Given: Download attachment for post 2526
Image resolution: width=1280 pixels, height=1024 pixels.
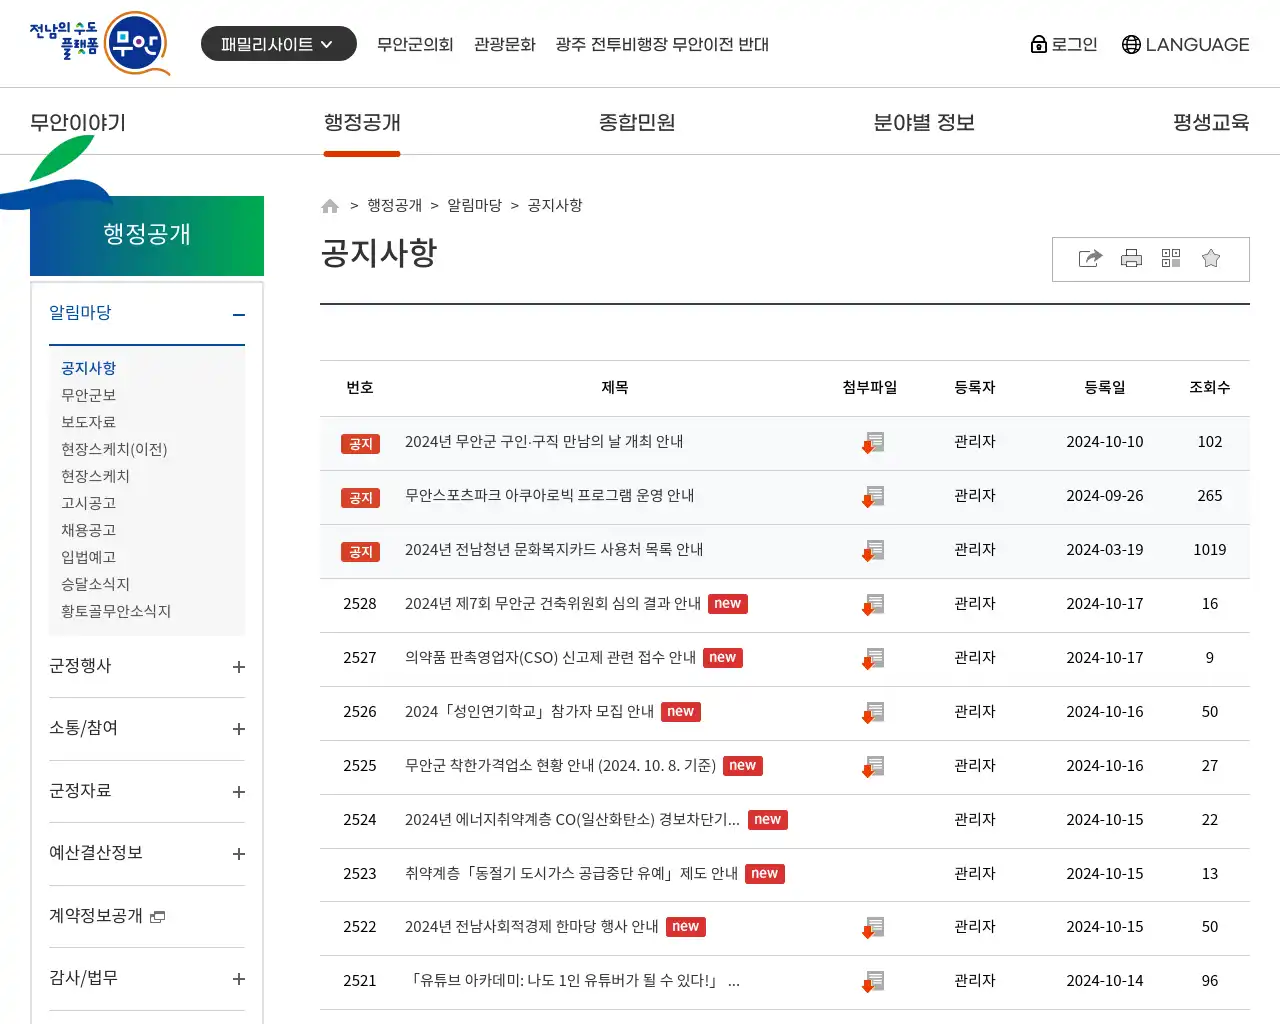Looking at the screenshot, I should coord(873,713).
